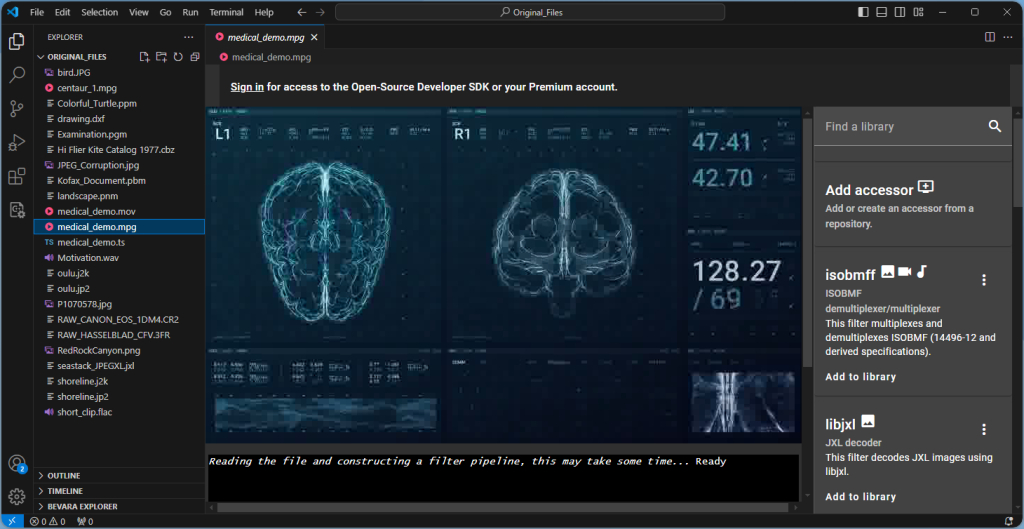Open the Manage gear icon
The width and height of the screenshot is (1024, 529).
17,497
